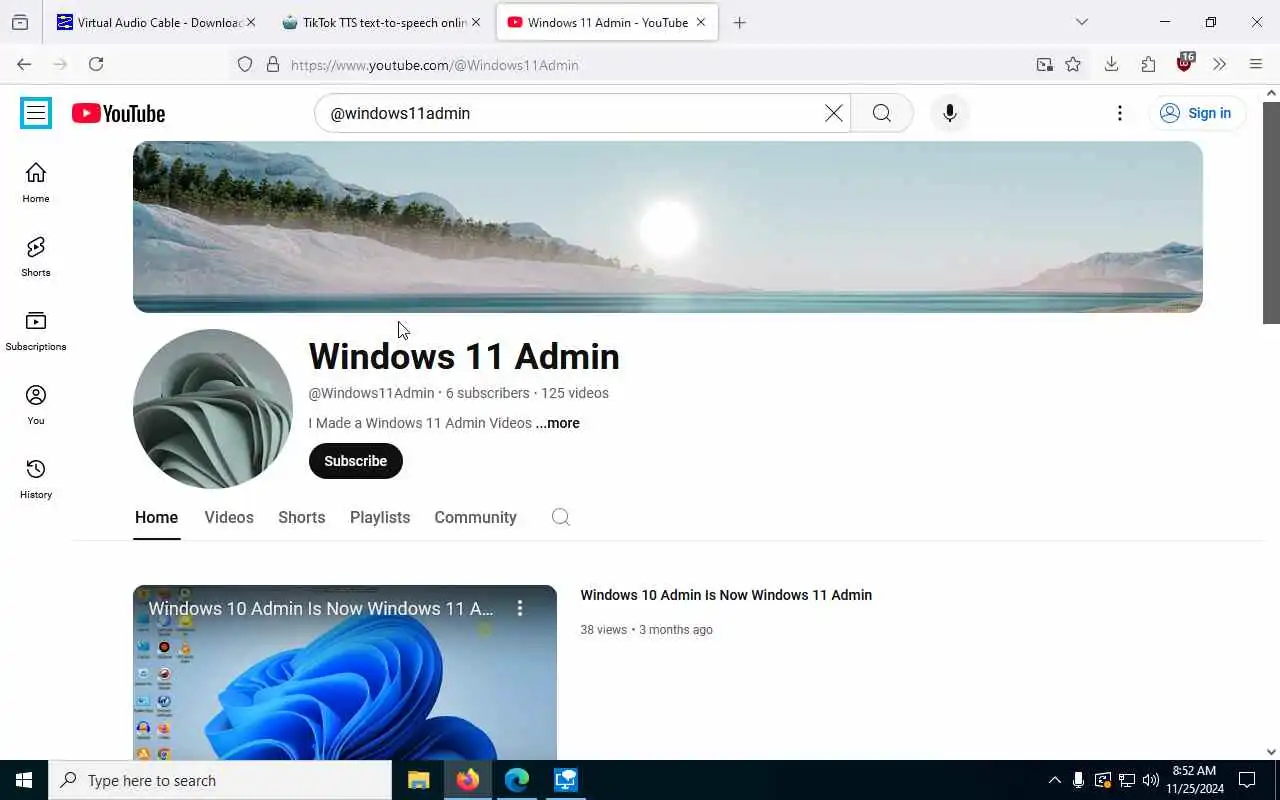
Task: Open YouTube settings three-dot menu
Action: tap(1120, 113)
